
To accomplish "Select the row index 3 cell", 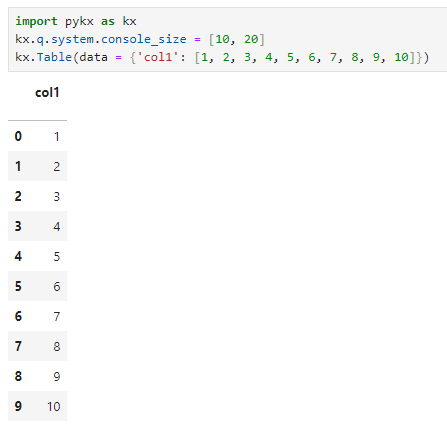I will [18, 226].
